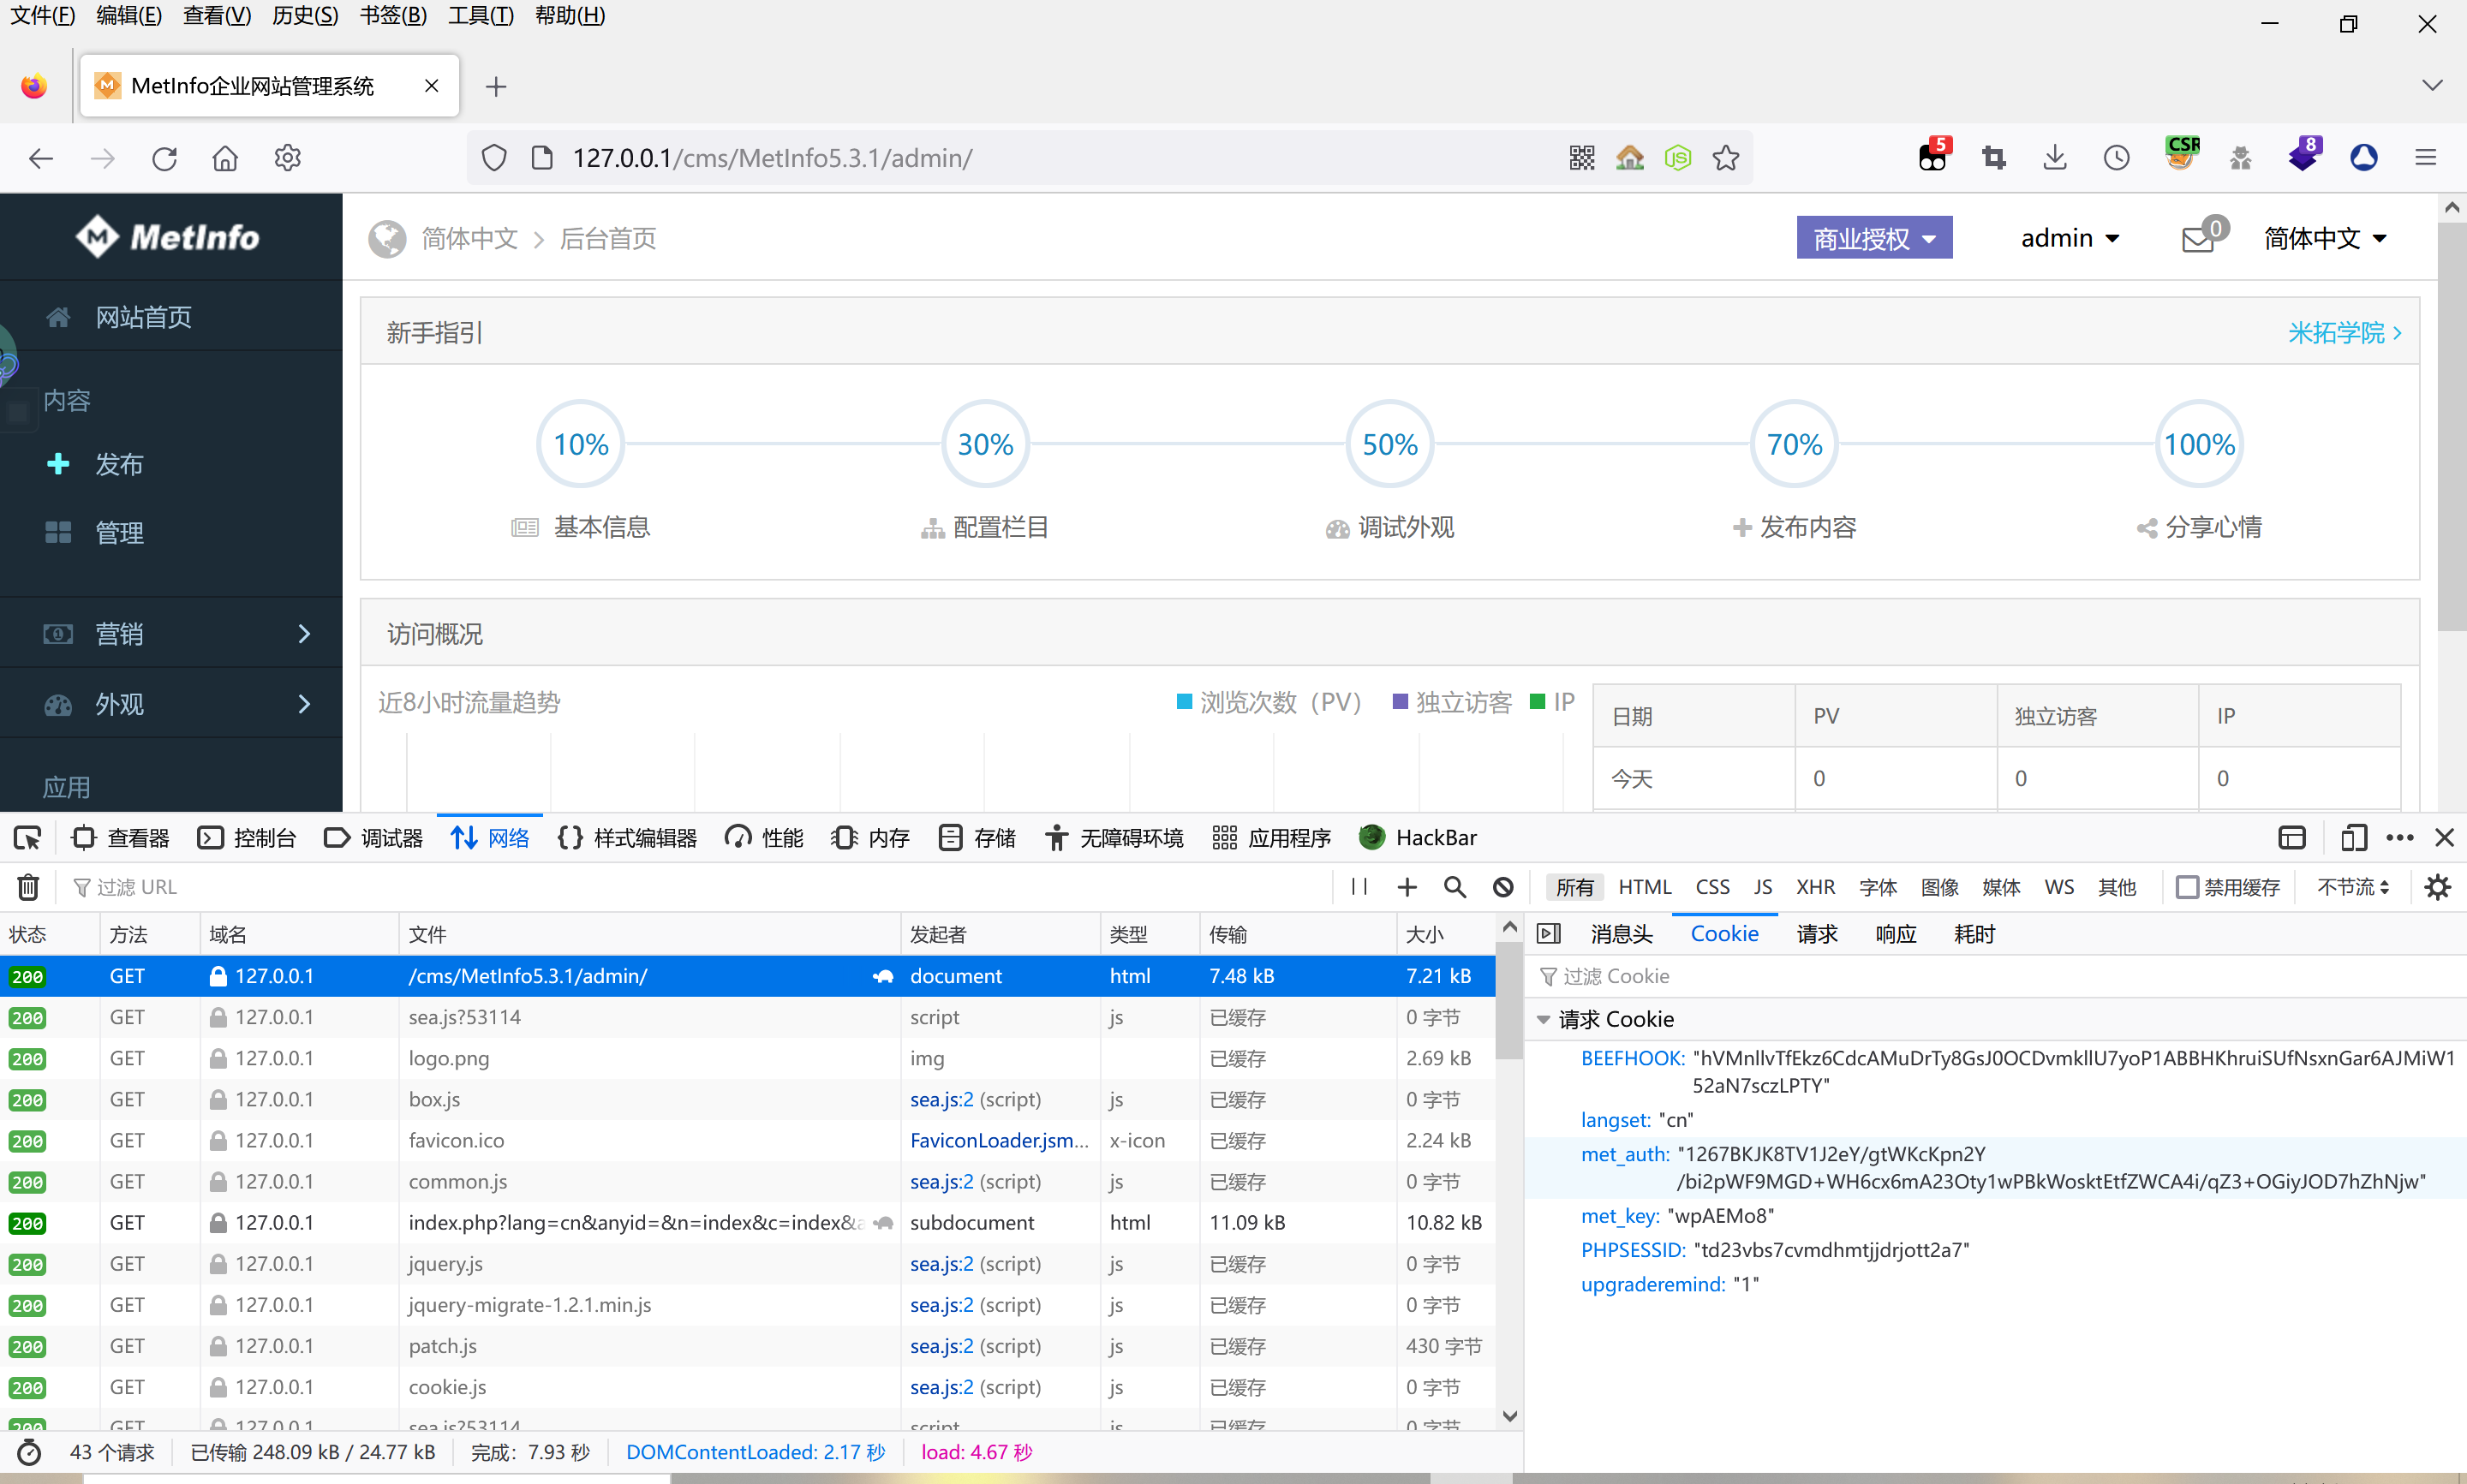Enable the 禁用缓存 checkbox
The image size is (2467, 1484).
[x=2187, y=887]
